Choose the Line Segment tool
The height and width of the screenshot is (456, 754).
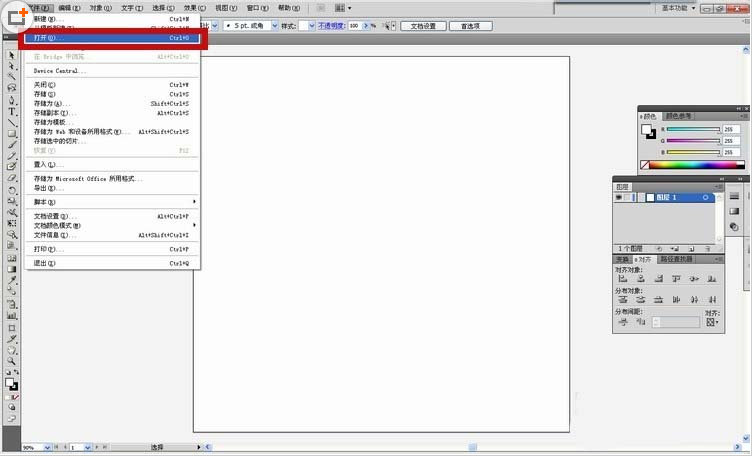pyautogui.click(x=12, y=122)
